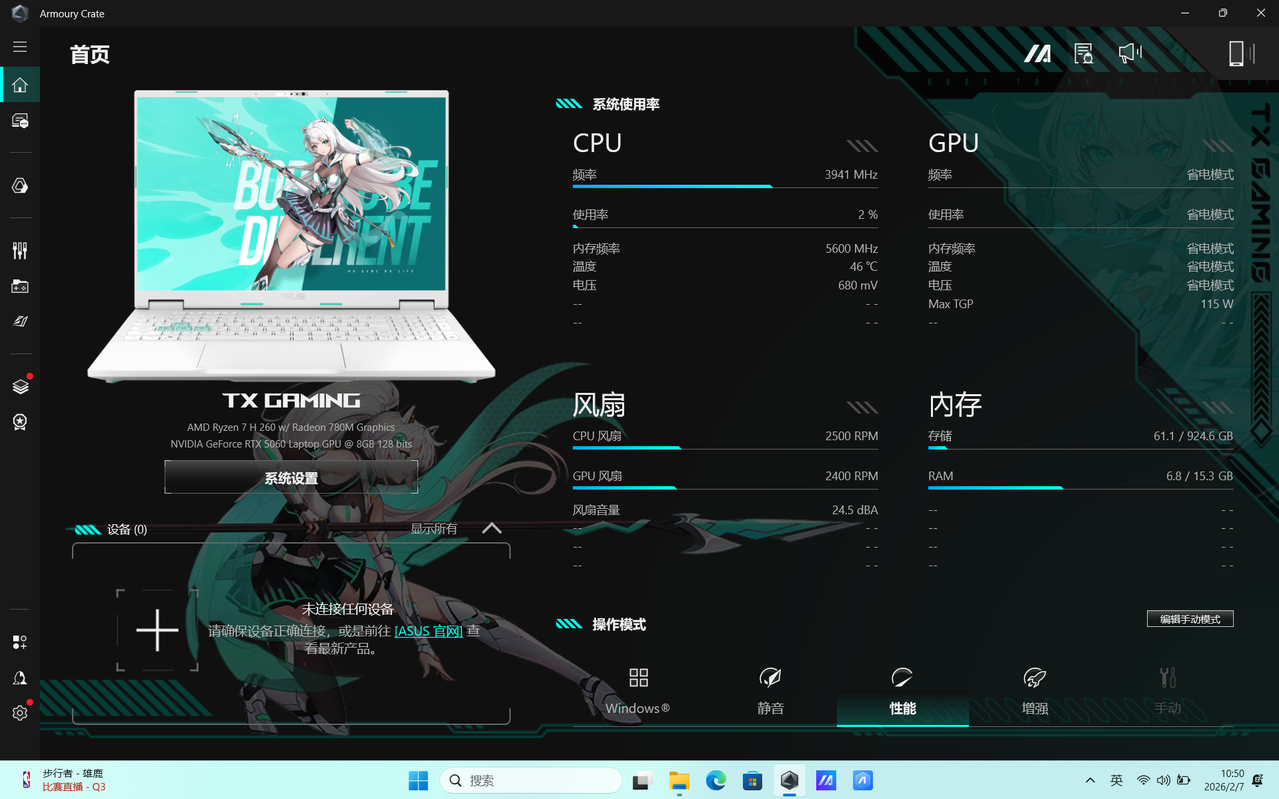Image resolution: width=1279 pixels, height=799 pixels.
Task: Open the hamburger menu in sidebar
Action: click(x=20, y=47)
